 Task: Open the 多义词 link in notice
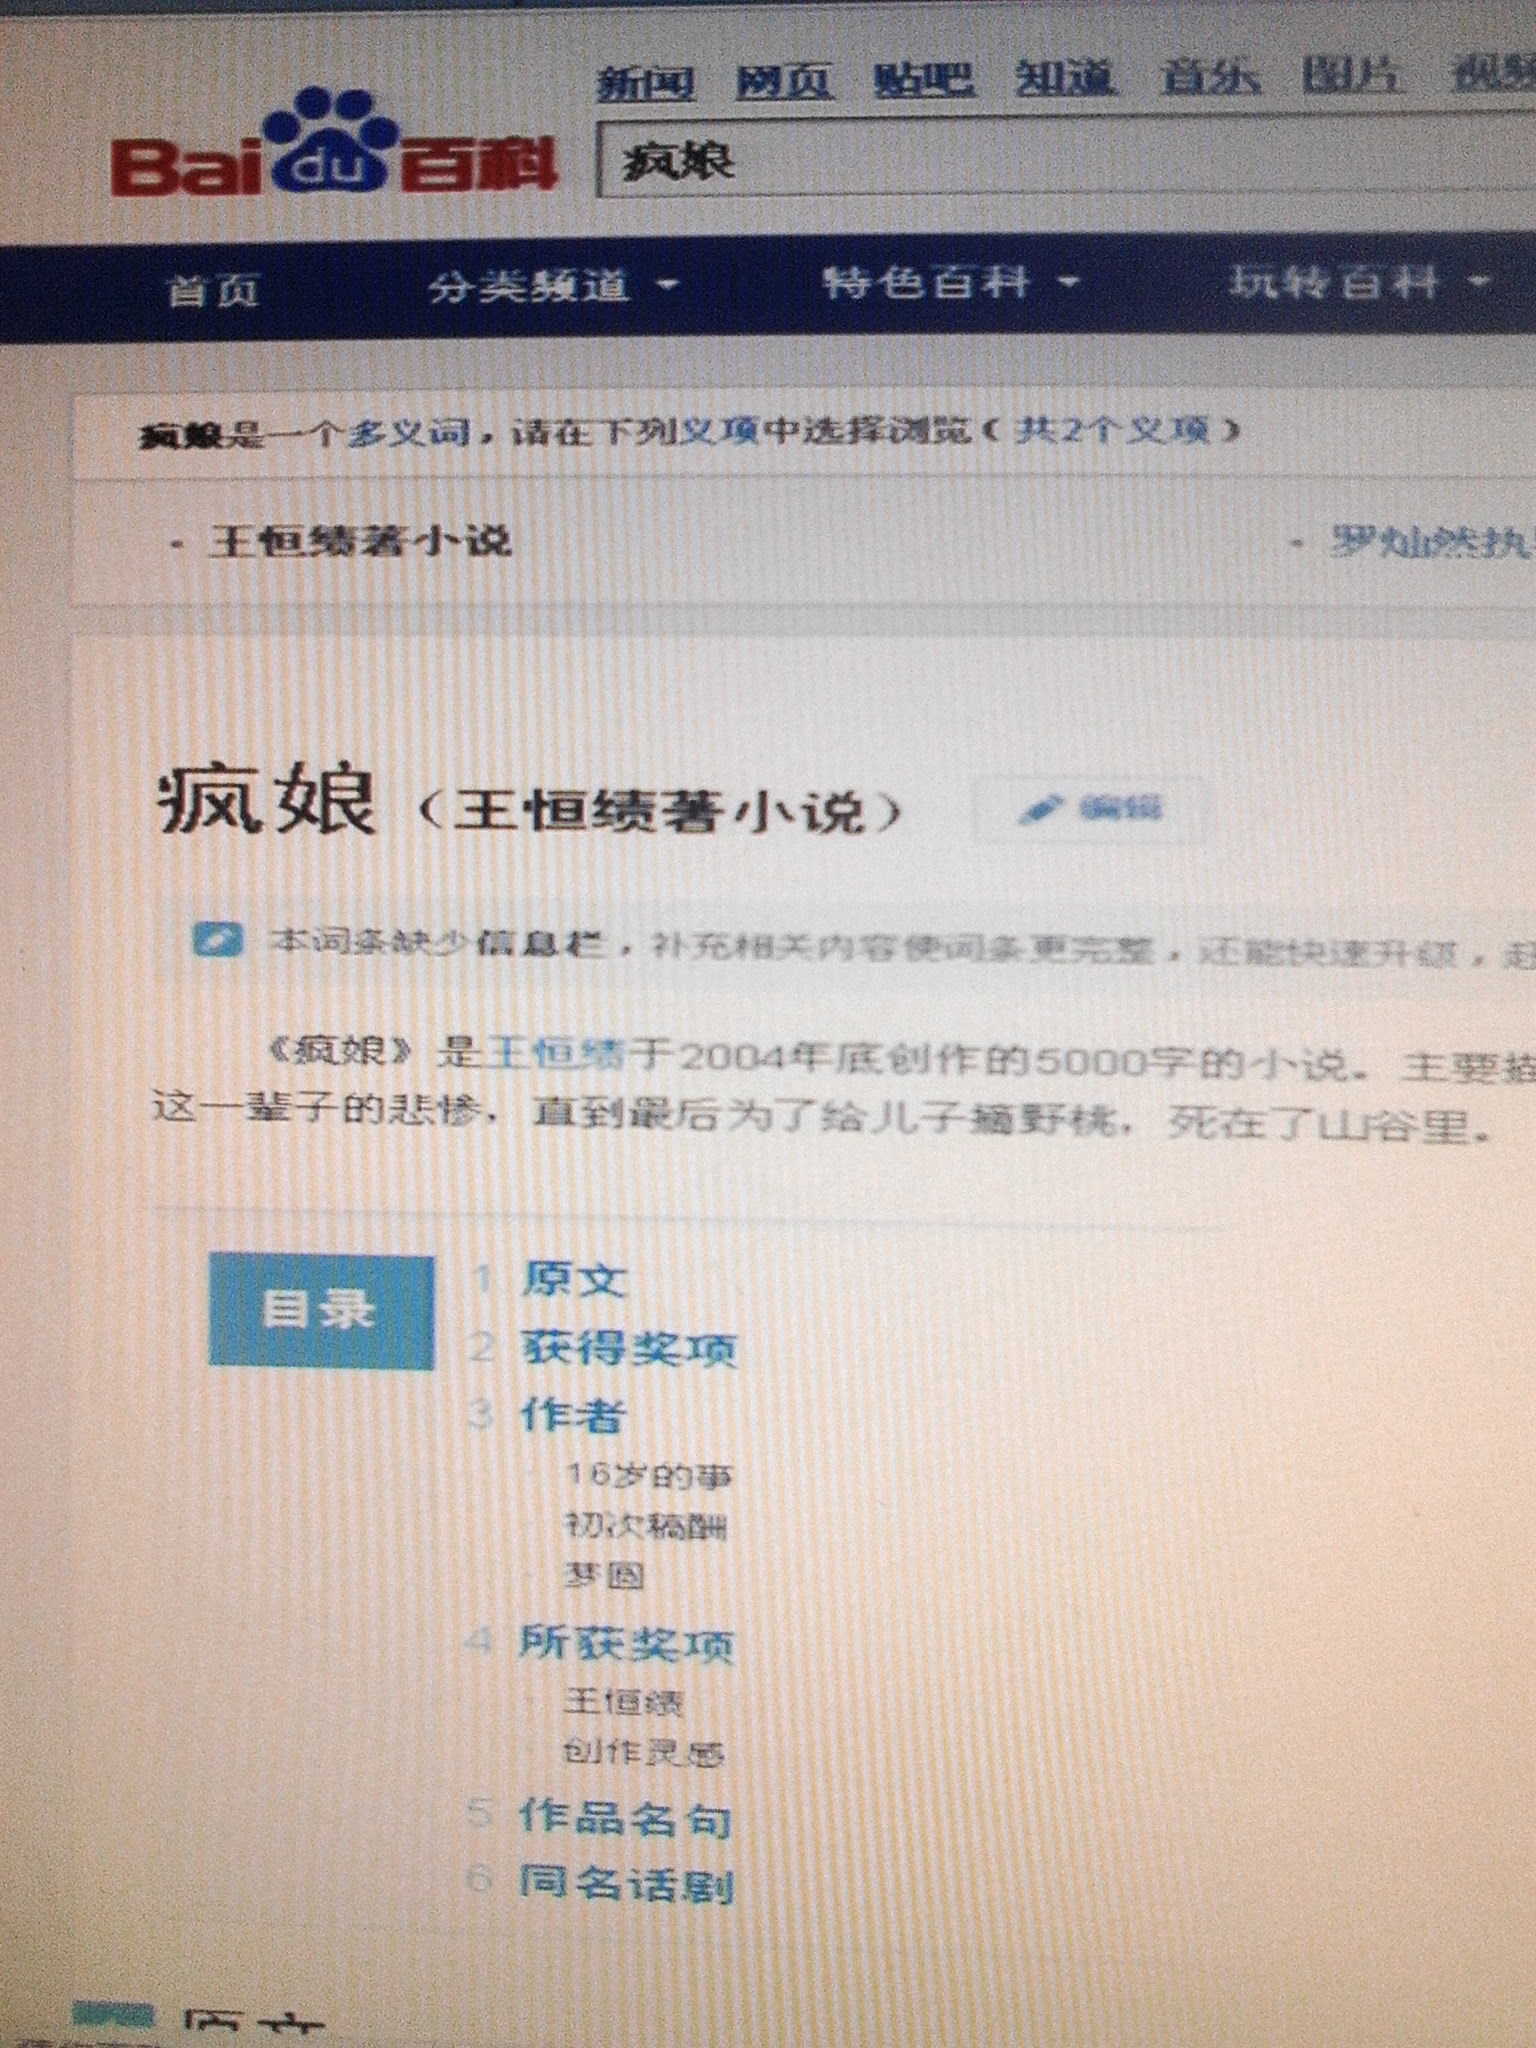click(x=408, y=433)
